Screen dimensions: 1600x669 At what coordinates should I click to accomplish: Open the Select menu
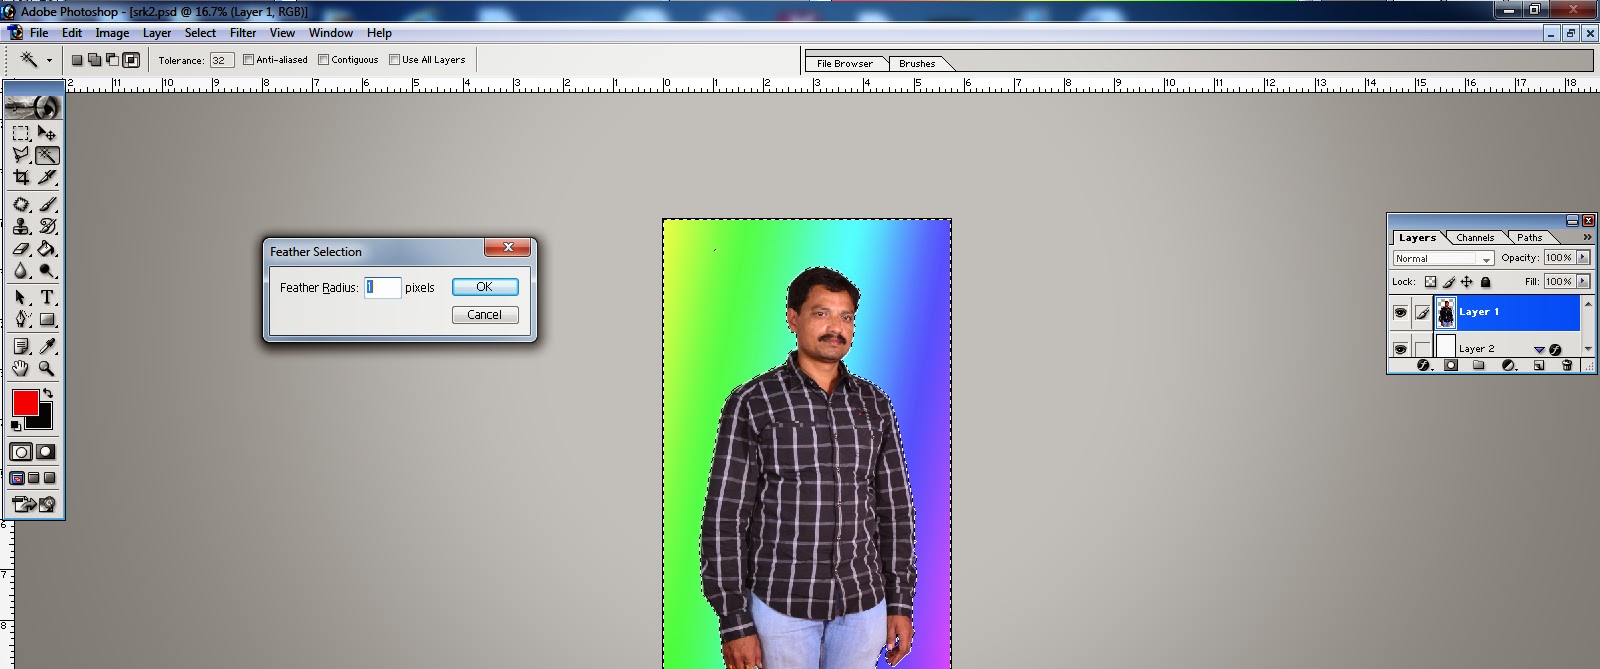tap(200, 33)
